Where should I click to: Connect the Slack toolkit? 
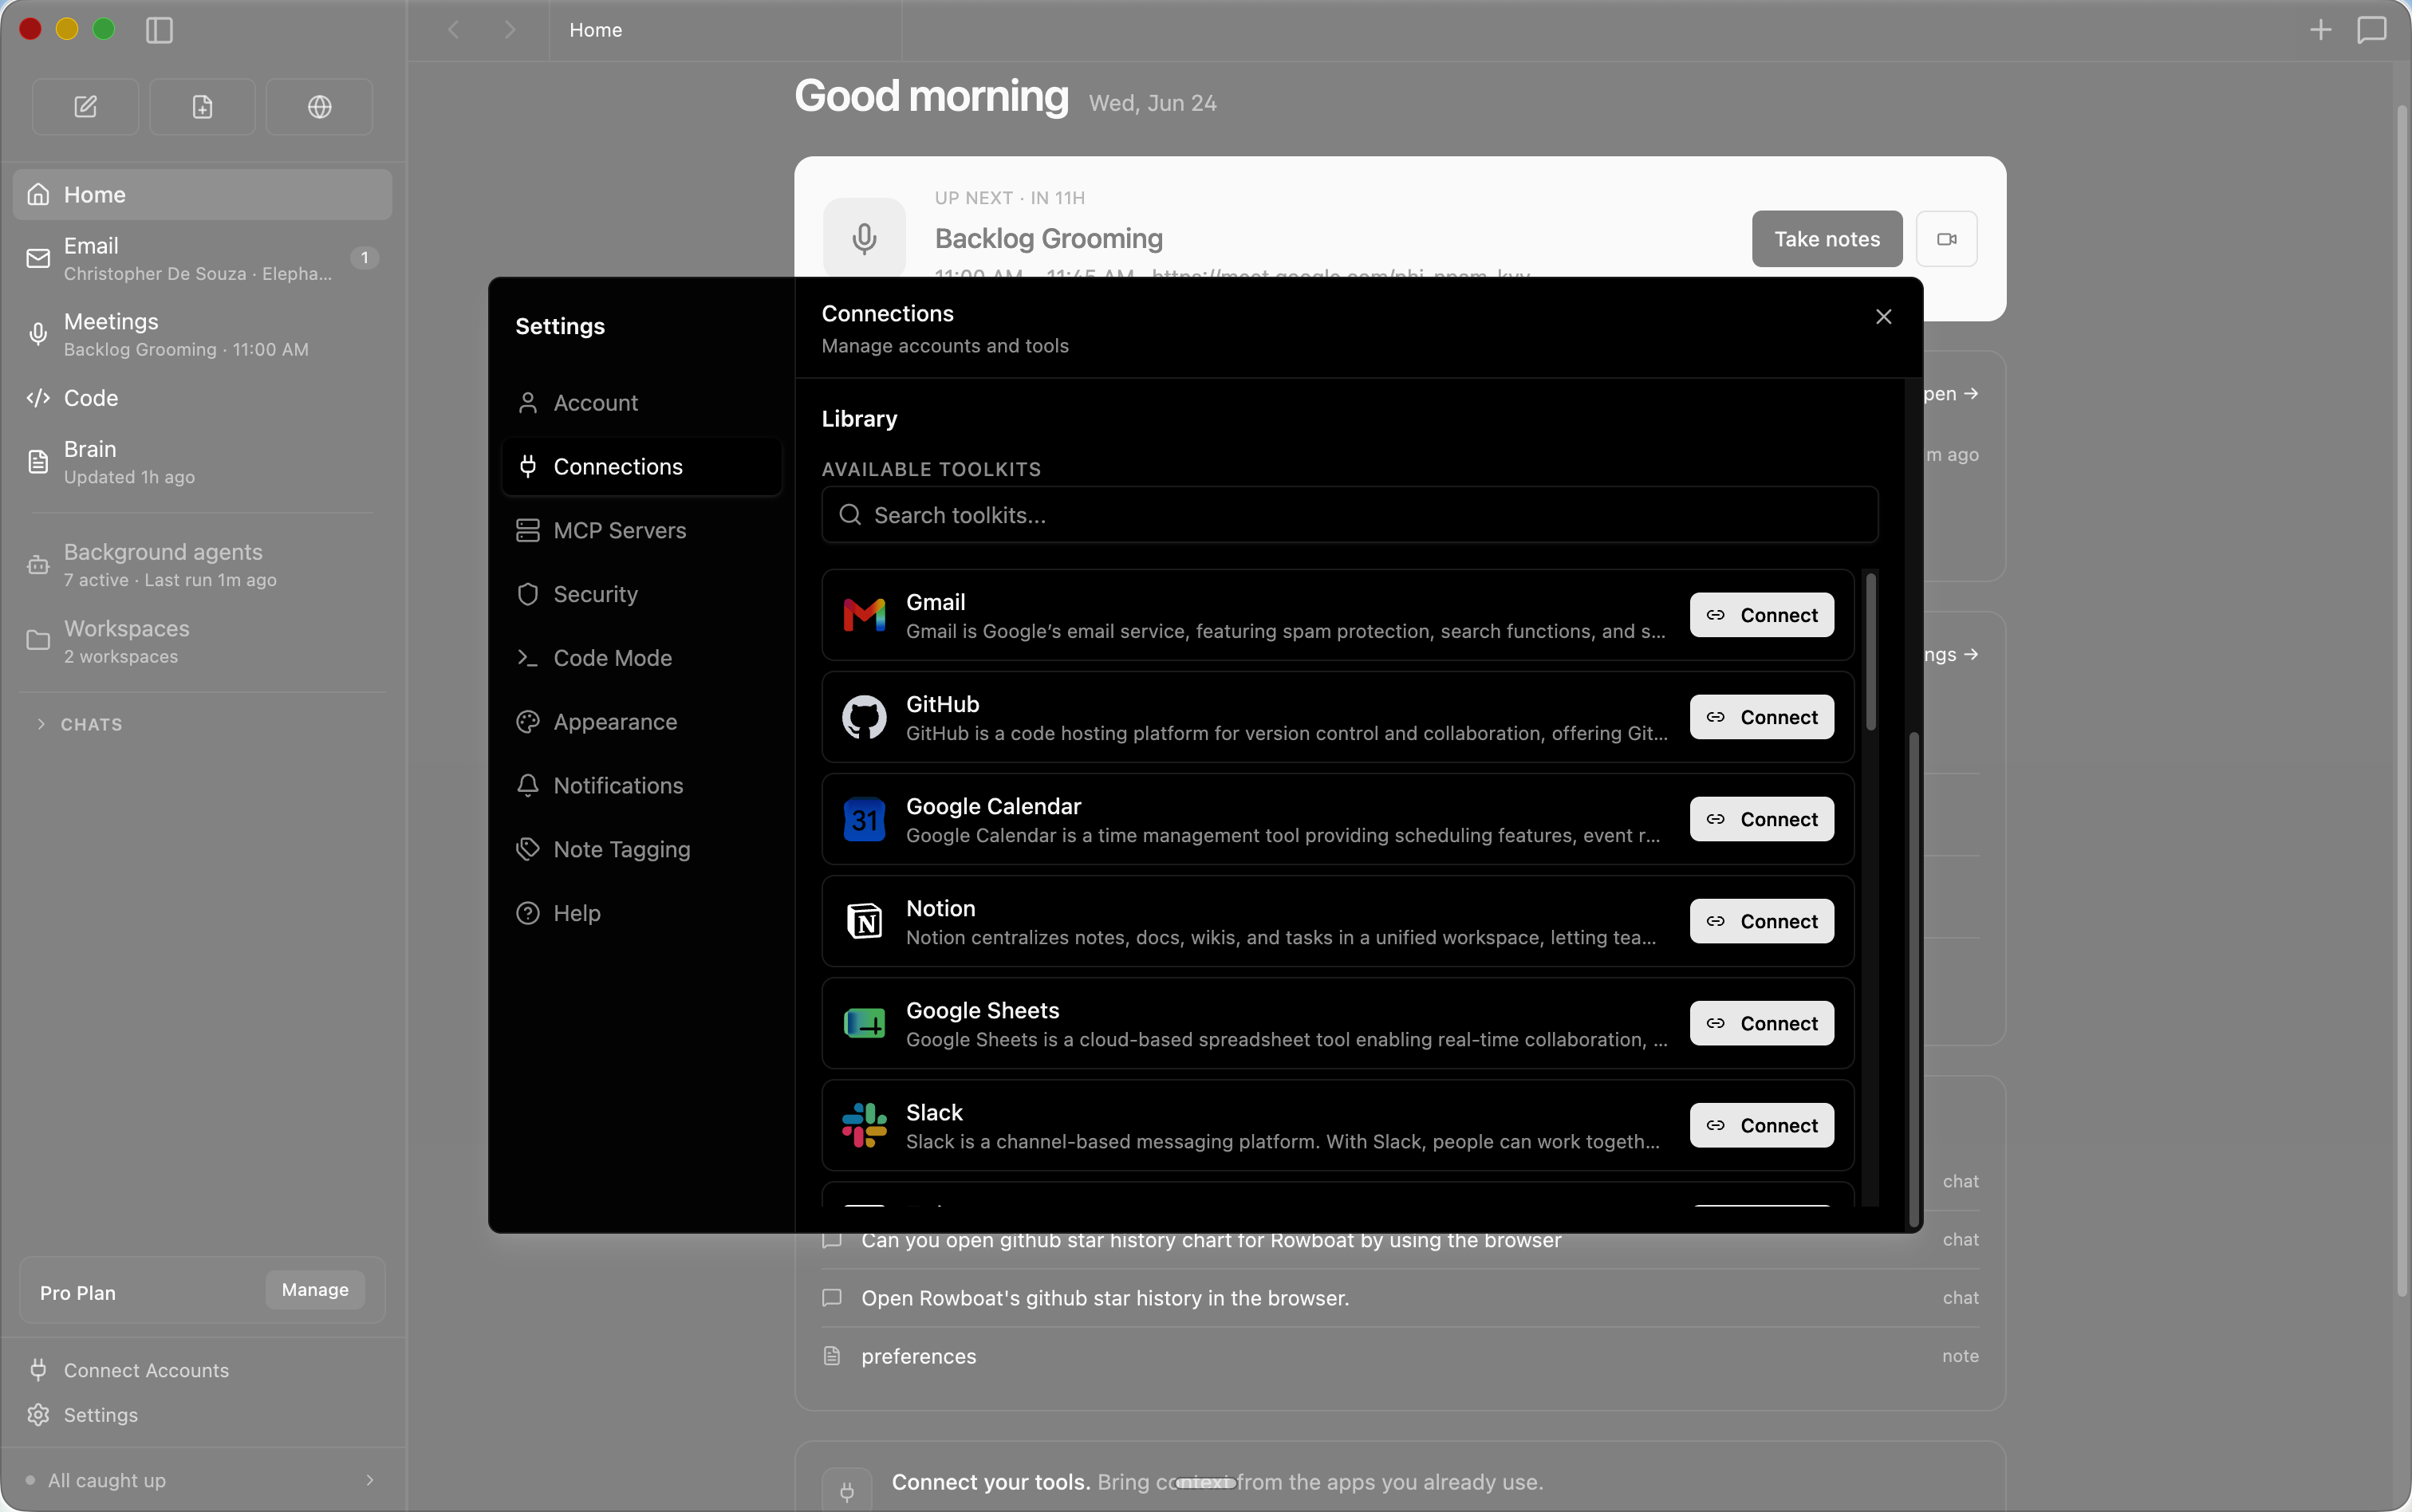point(1761,1125)
